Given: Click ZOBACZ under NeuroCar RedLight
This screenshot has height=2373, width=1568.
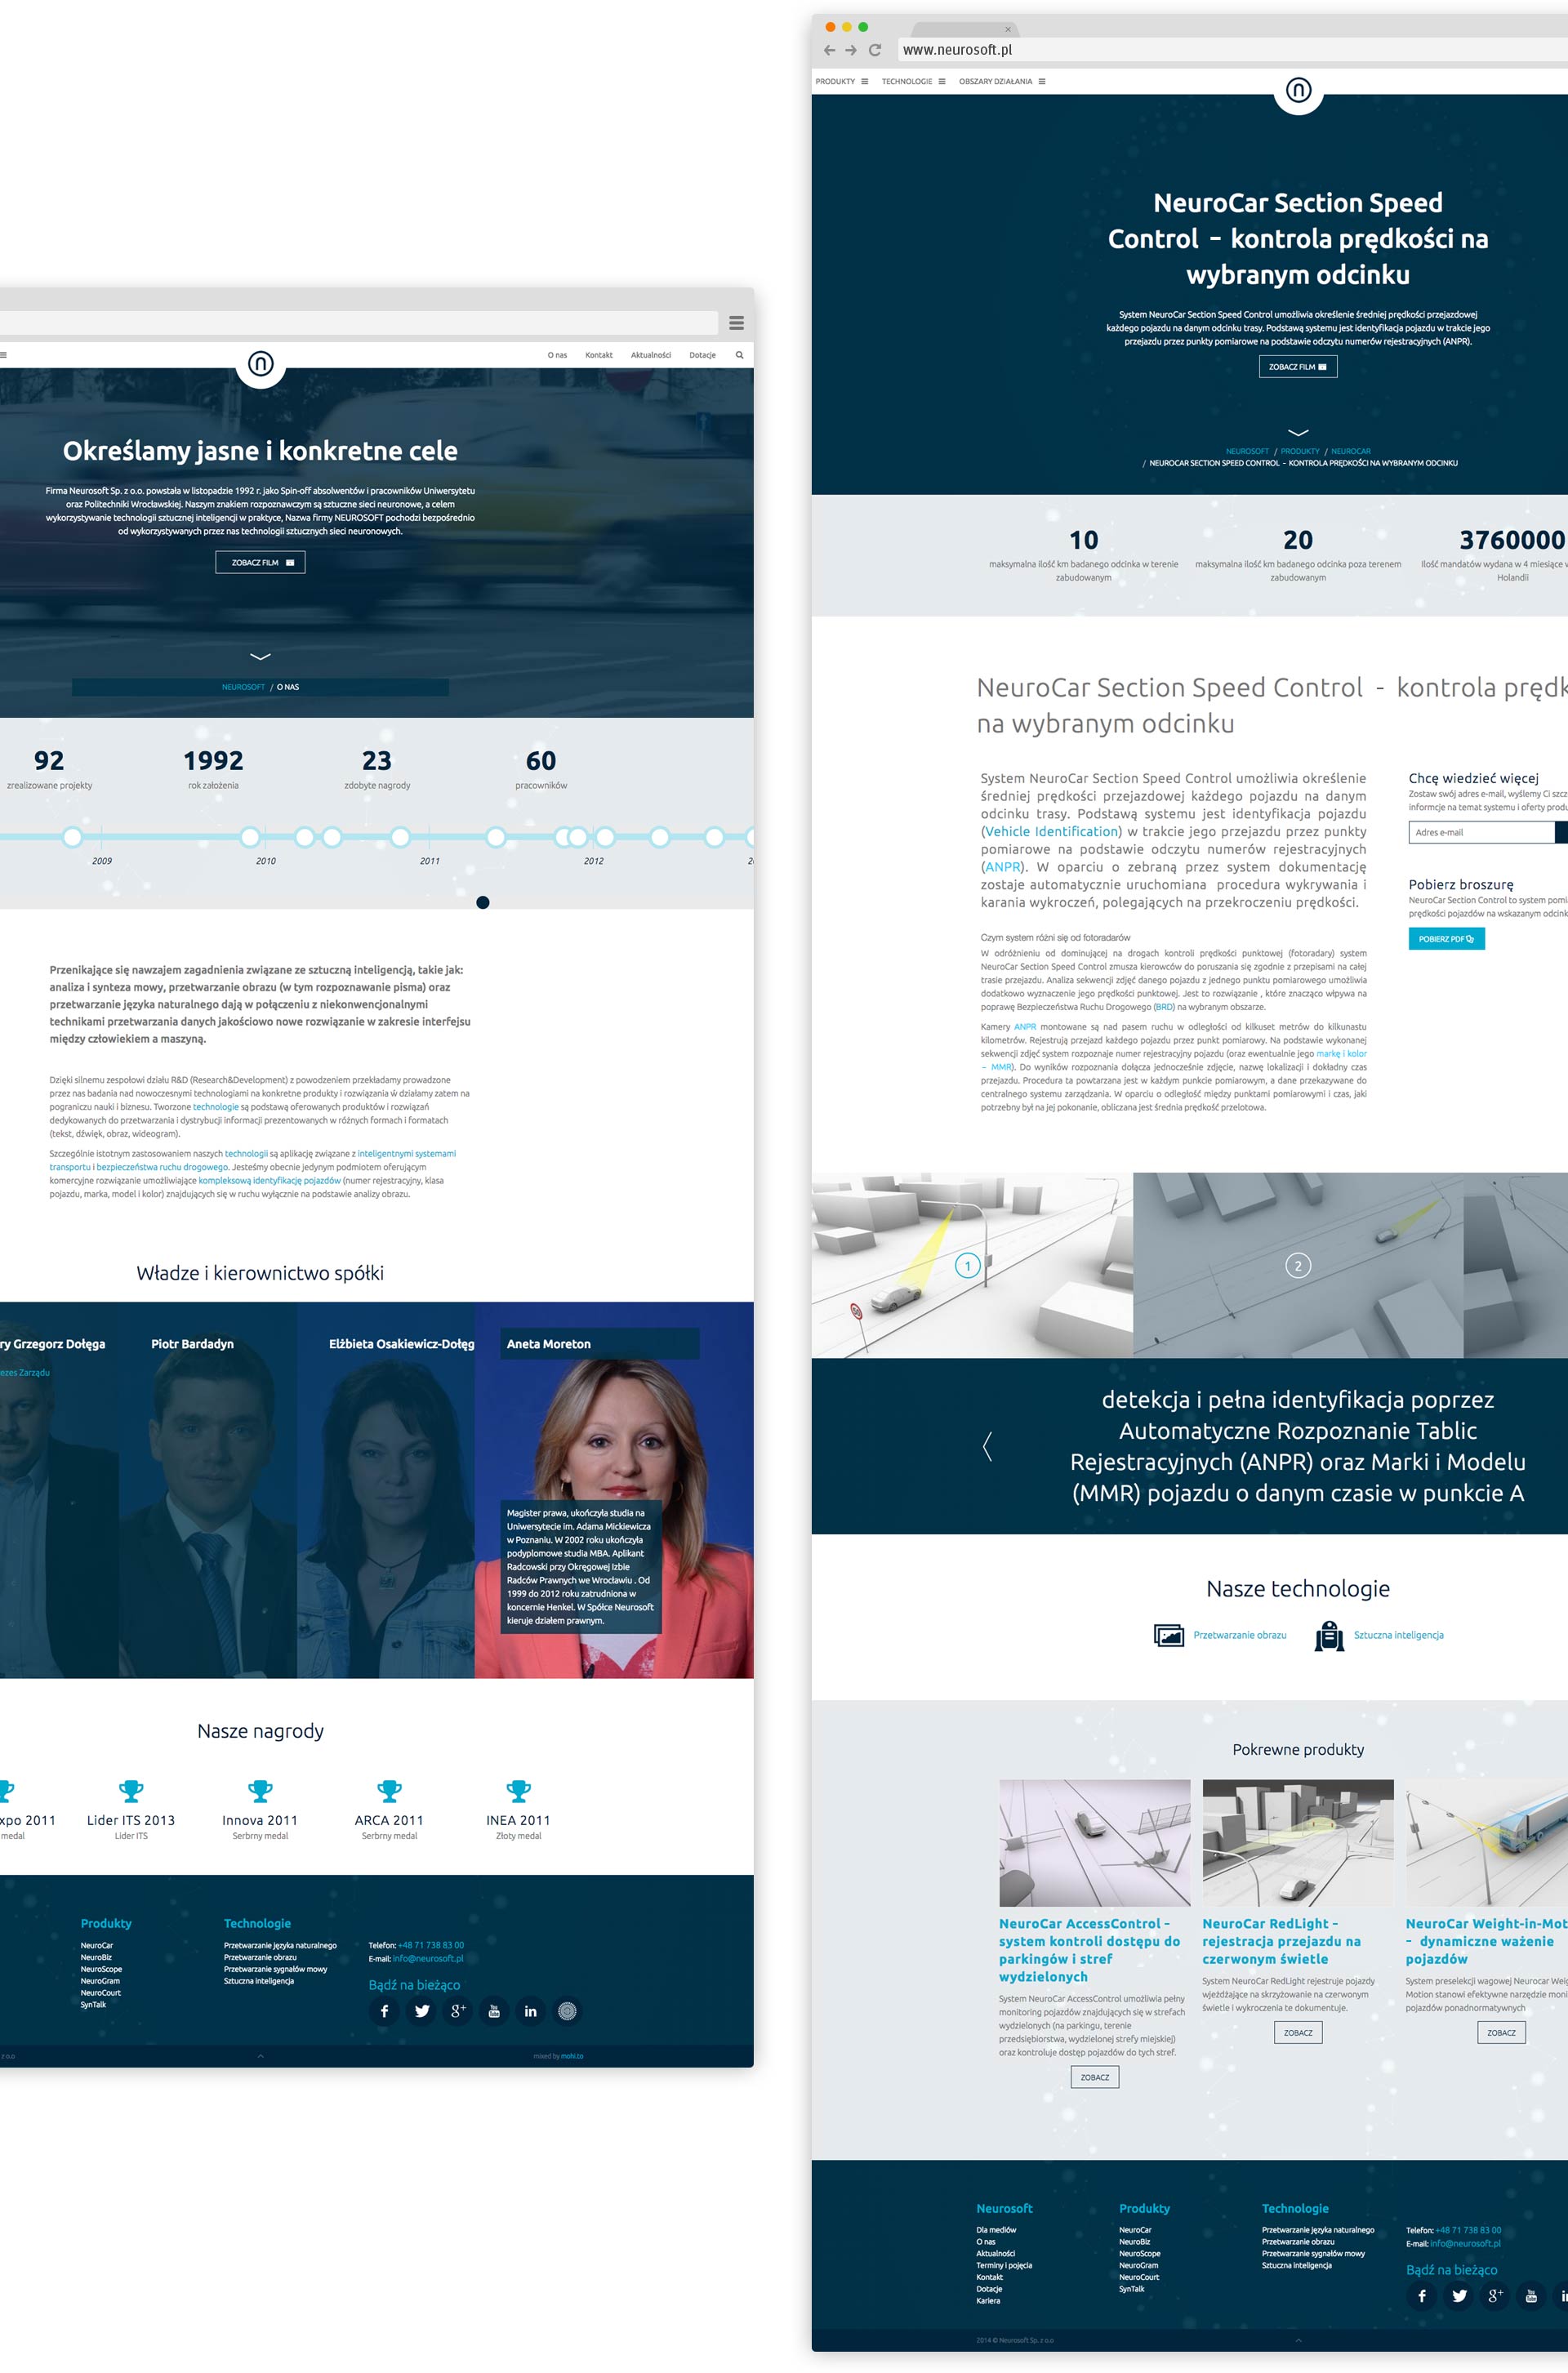Looking at the screenshot, I should 1298,2032.
